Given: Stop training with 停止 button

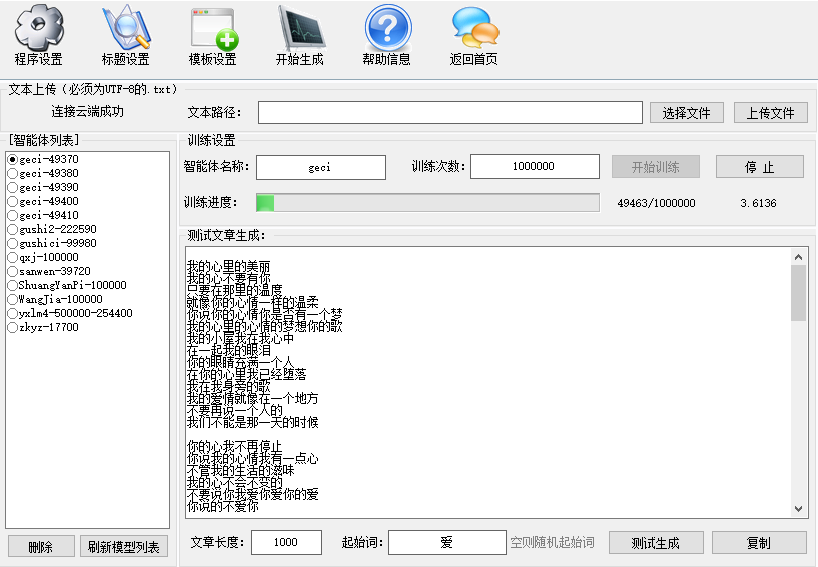Looking at the screenshot, I should pyautogui.click(x=759, y=167).
